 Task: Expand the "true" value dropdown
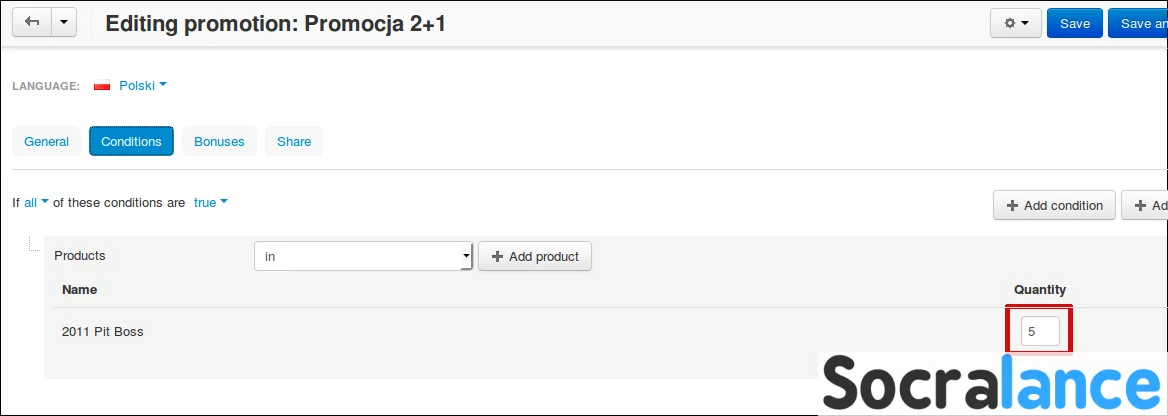[x=210, y=203]
